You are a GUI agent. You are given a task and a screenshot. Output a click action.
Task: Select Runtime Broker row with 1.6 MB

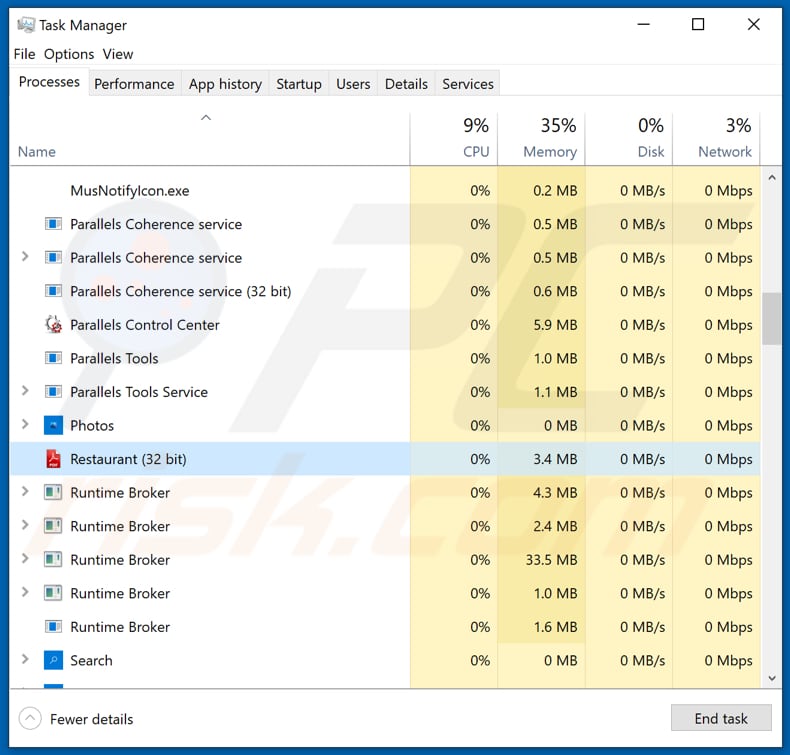pyautogui.click(x=385, y=627)
